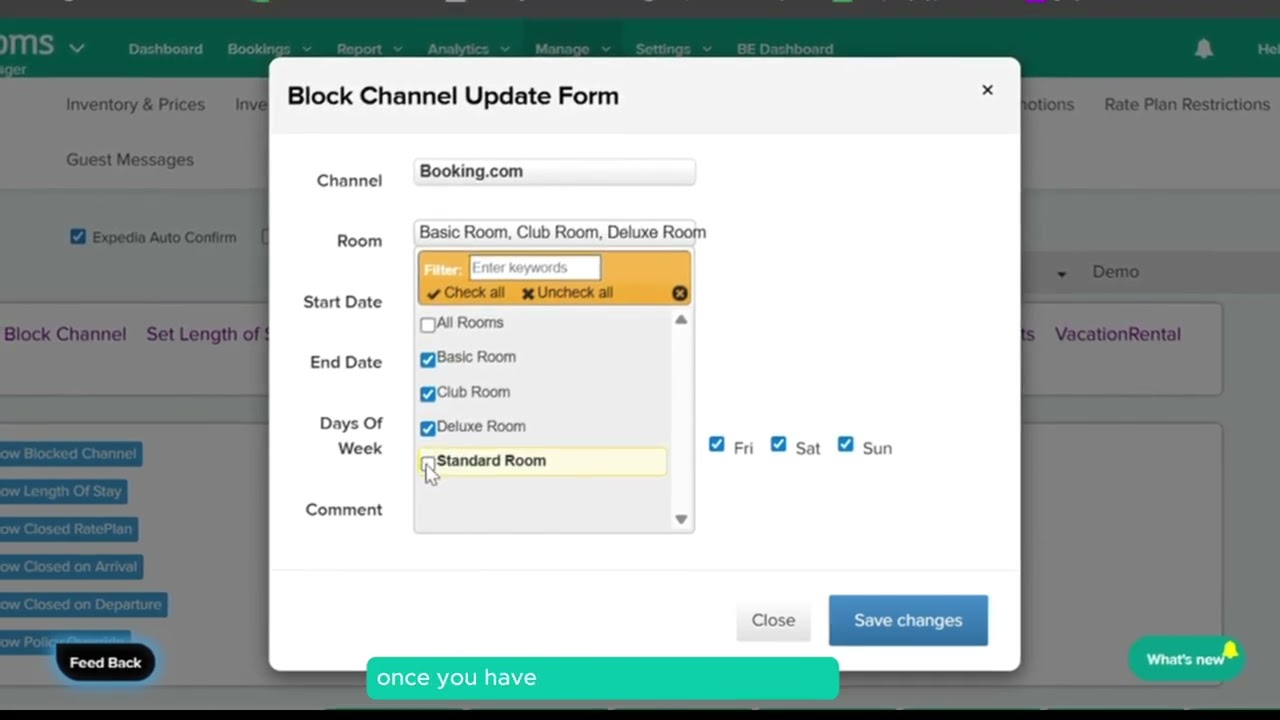Click room list scroll up arrow
1280x720 pixels.
coord(681,320)
